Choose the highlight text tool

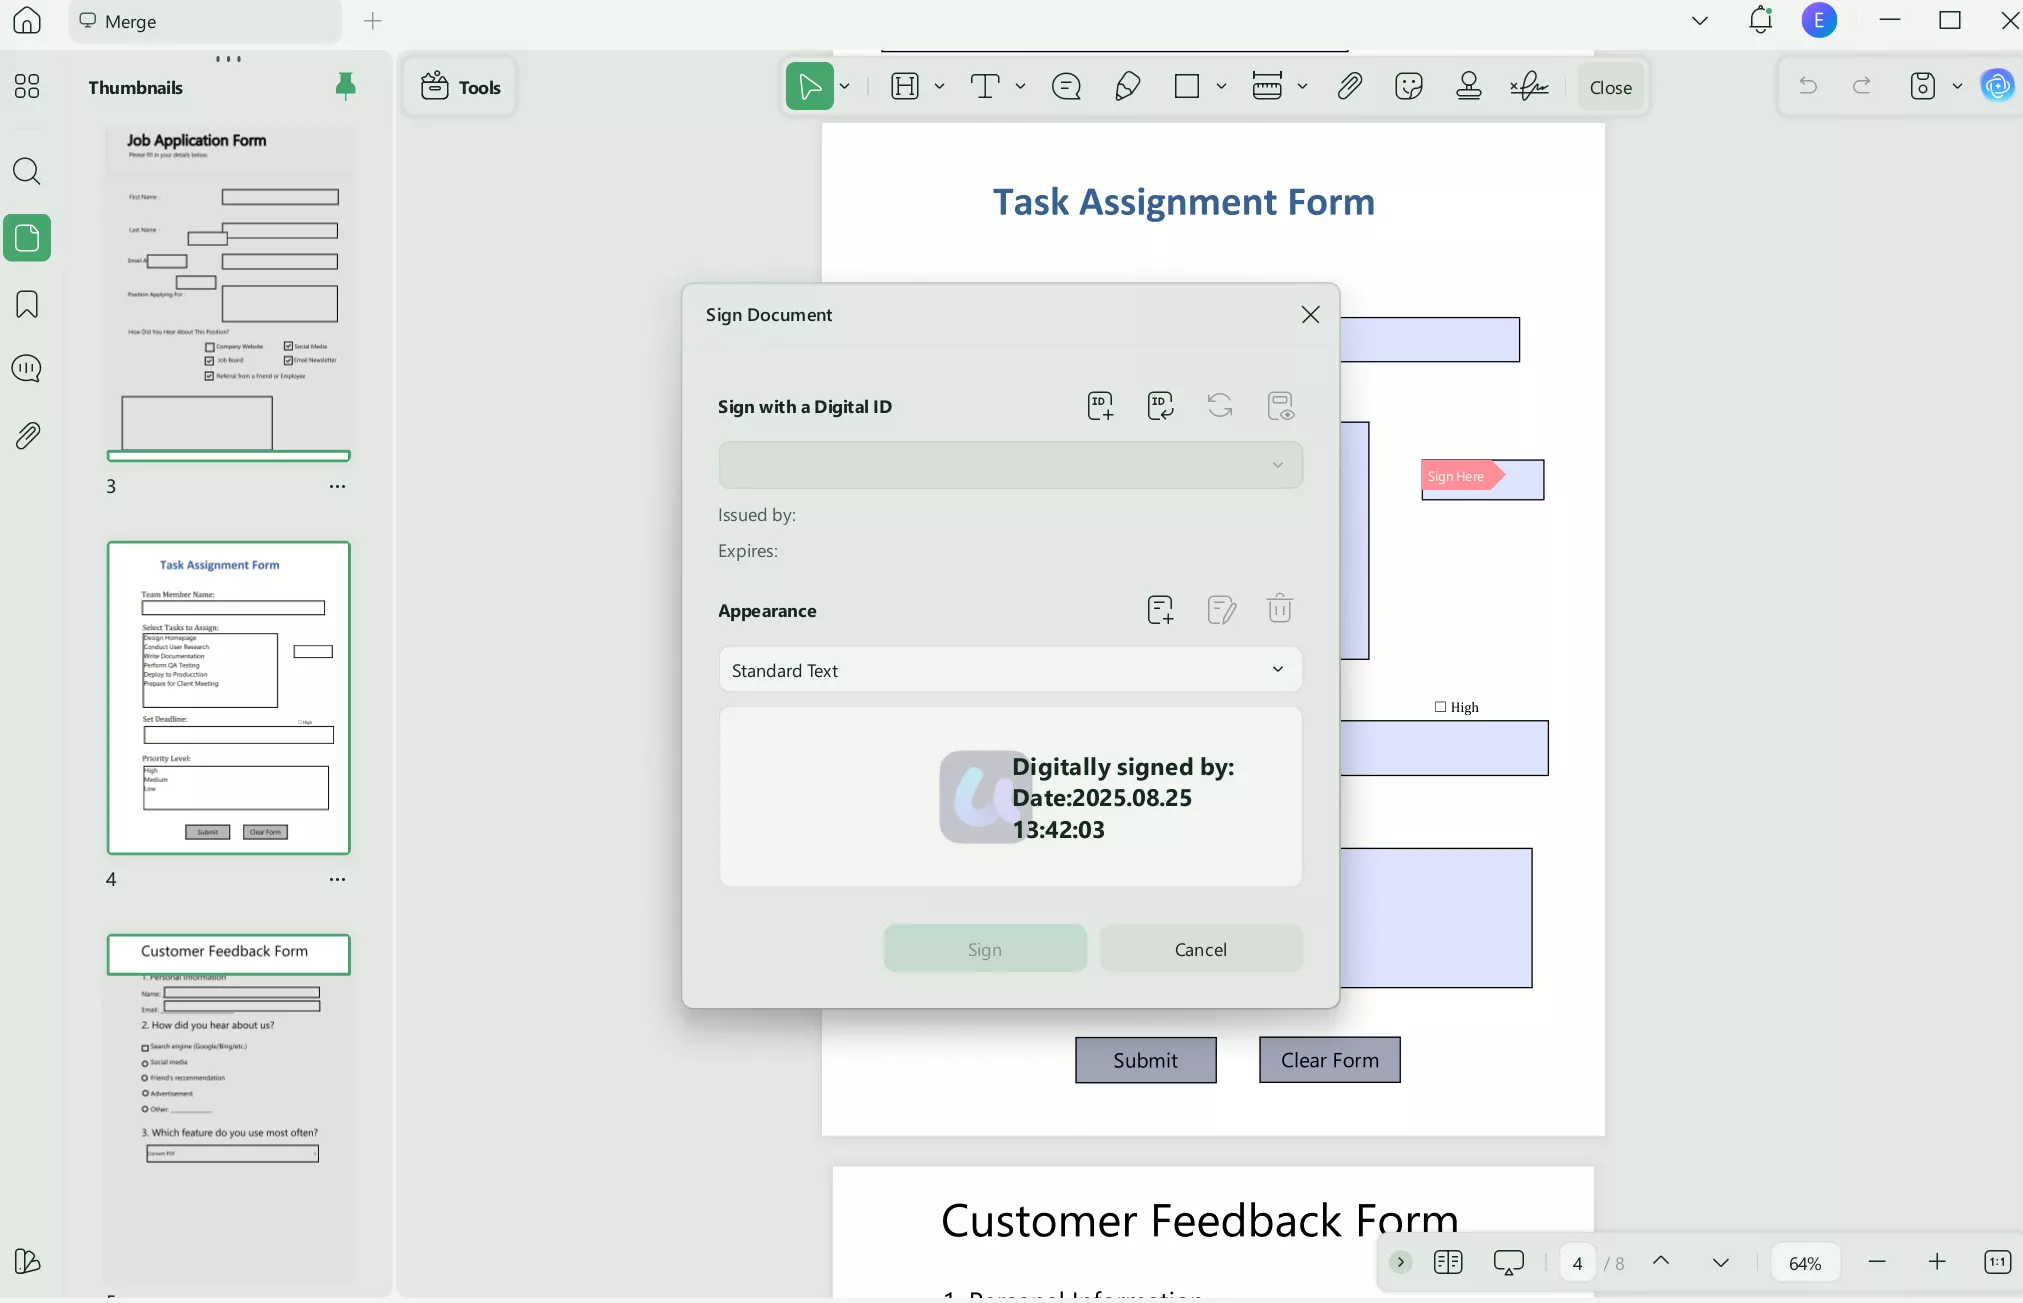905,87
